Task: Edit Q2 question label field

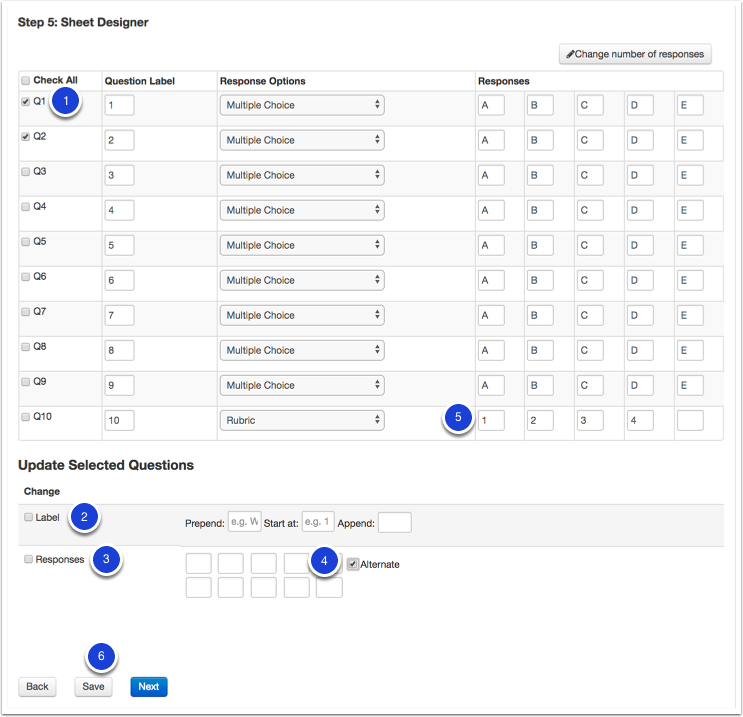Action: [x=119, y=140]
